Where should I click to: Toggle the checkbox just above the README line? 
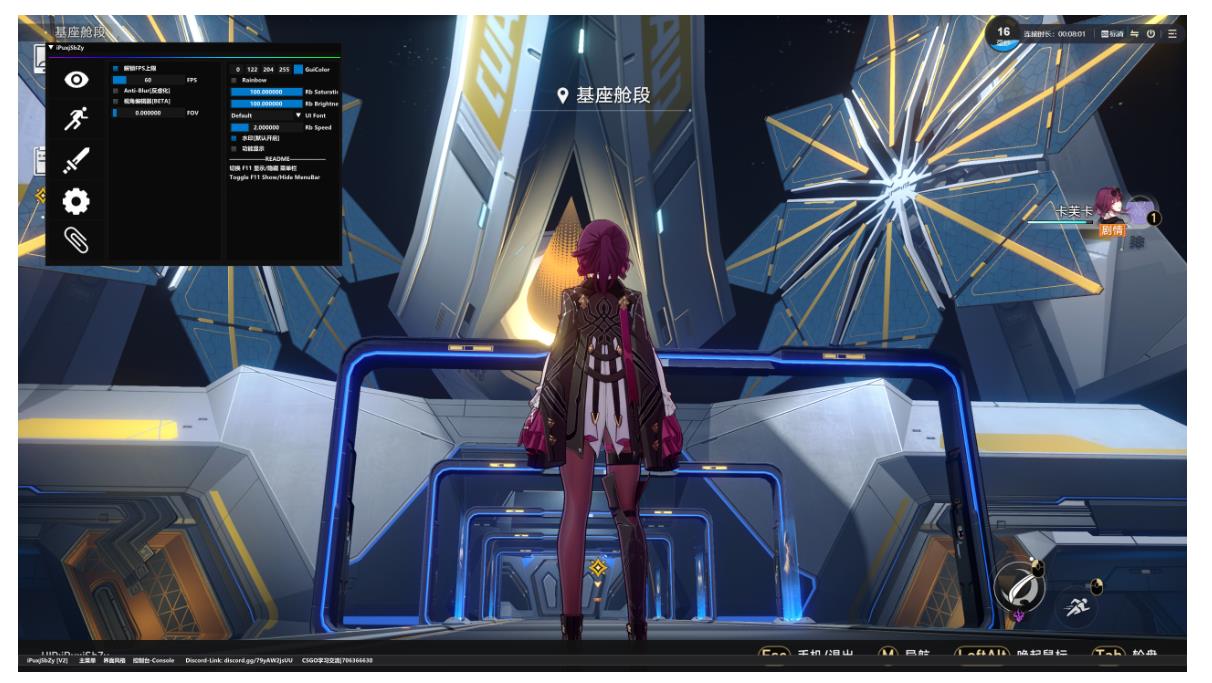(x=234, y=149)
